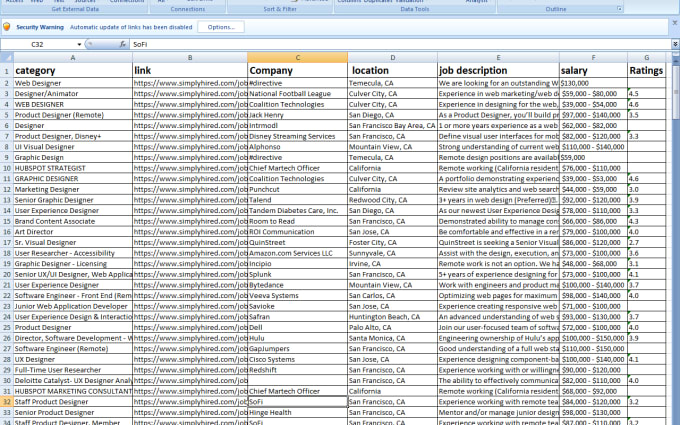The height and width of the screenshot is (425, 680).
Task: Click the Options... security button
Action: (x=221, y=27)
